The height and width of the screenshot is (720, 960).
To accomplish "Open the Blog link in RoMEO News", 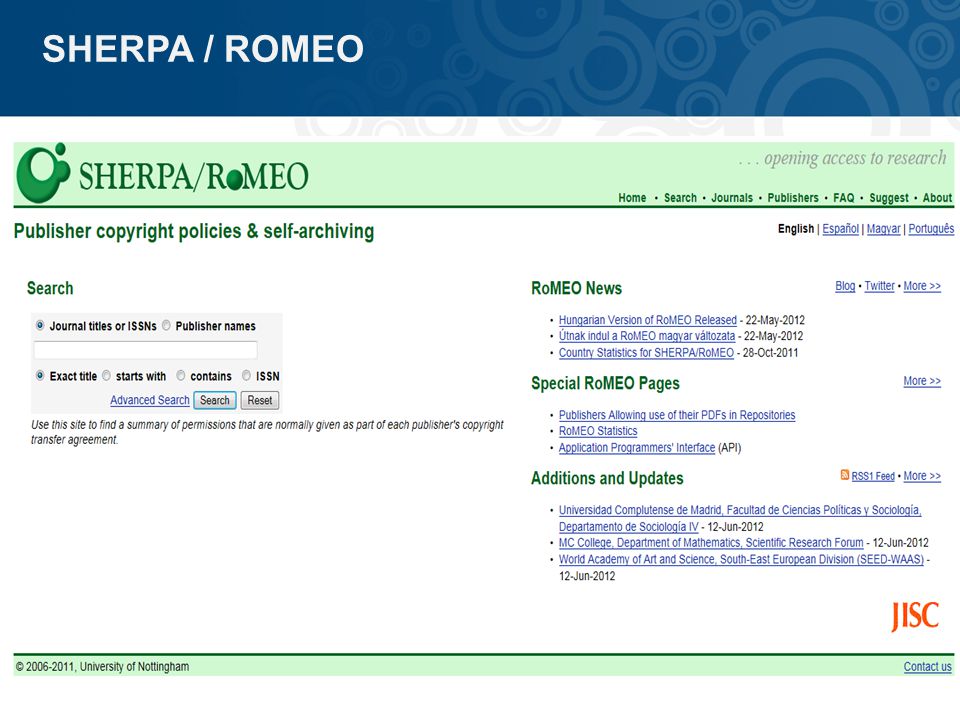I will click(x=845, y=286).
